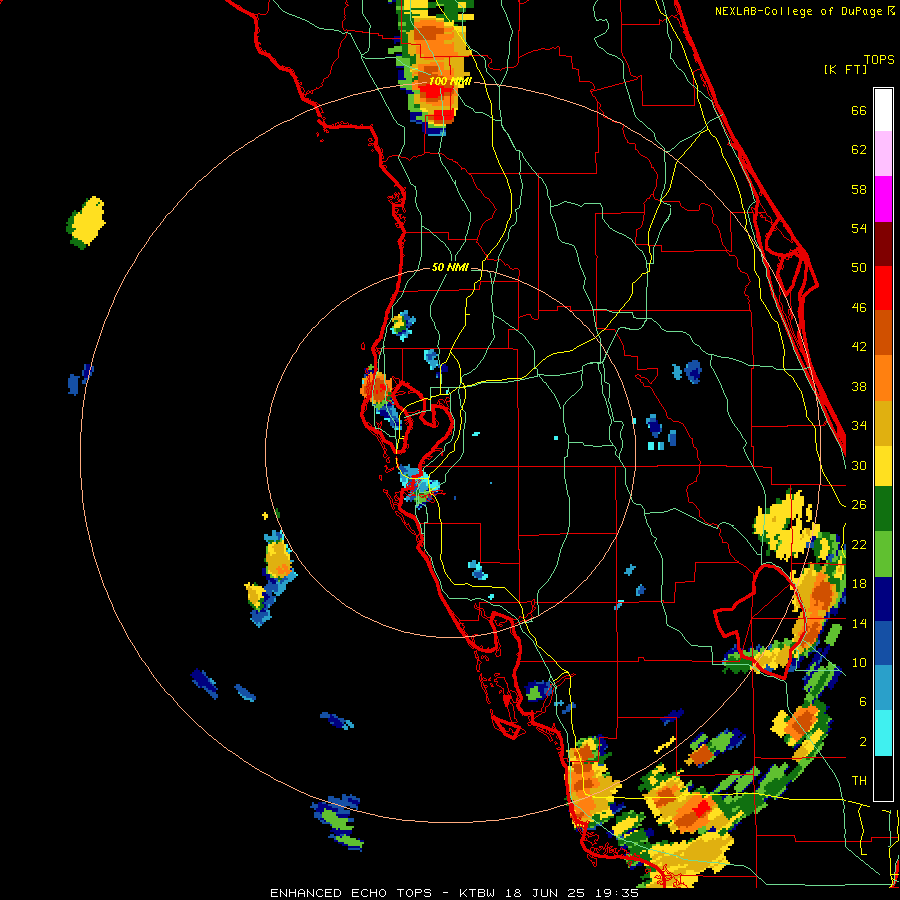Click the 100 NMI range ring label
The width and height of the screenshot is (900, 900).
450,82
